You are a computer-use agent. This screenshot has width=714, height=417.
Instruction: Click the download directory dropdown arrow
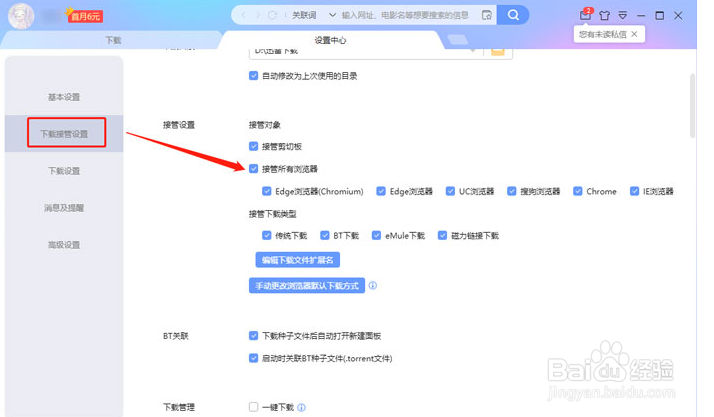pyautogui.click(x=474, y=51)
